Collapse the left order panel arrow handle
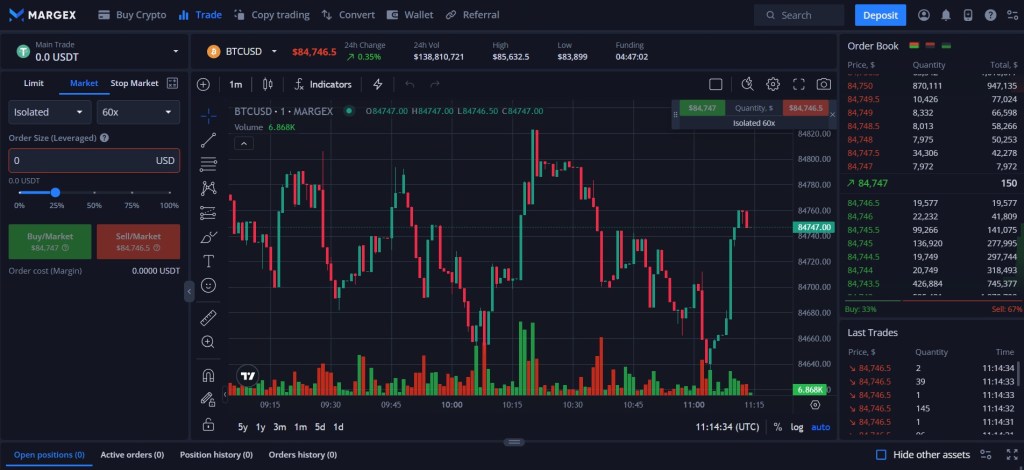Image resolution: width=1024 pixels, height=470 pixels. 189,291
